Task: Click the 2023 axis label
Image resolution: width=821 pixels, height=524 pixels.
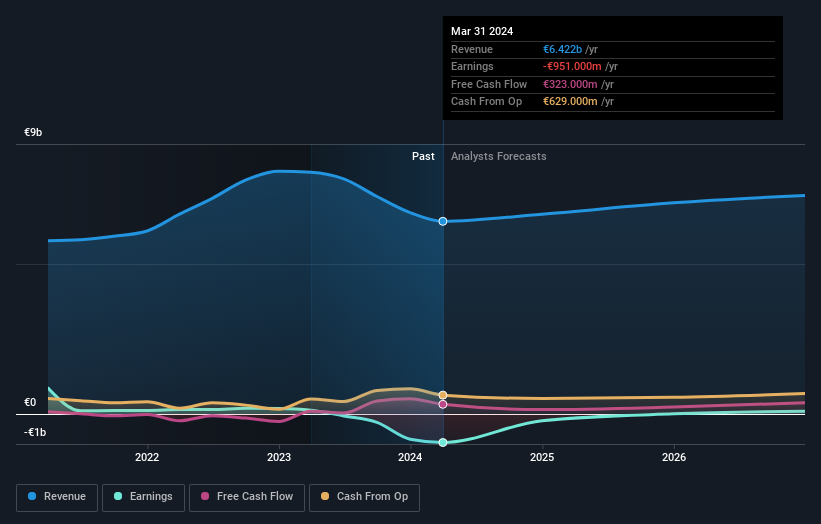Action: pos(279,457)
